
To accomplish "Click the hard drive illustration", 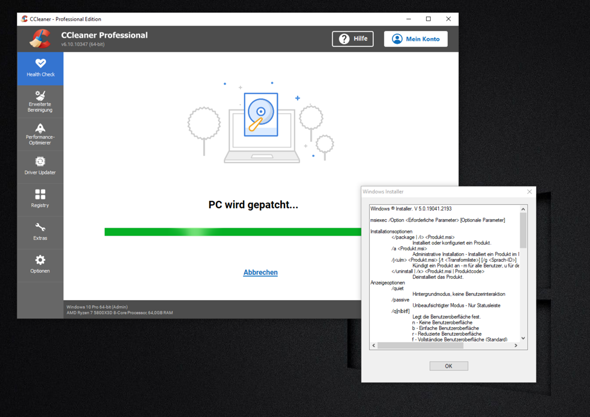I will coord(261,114).
